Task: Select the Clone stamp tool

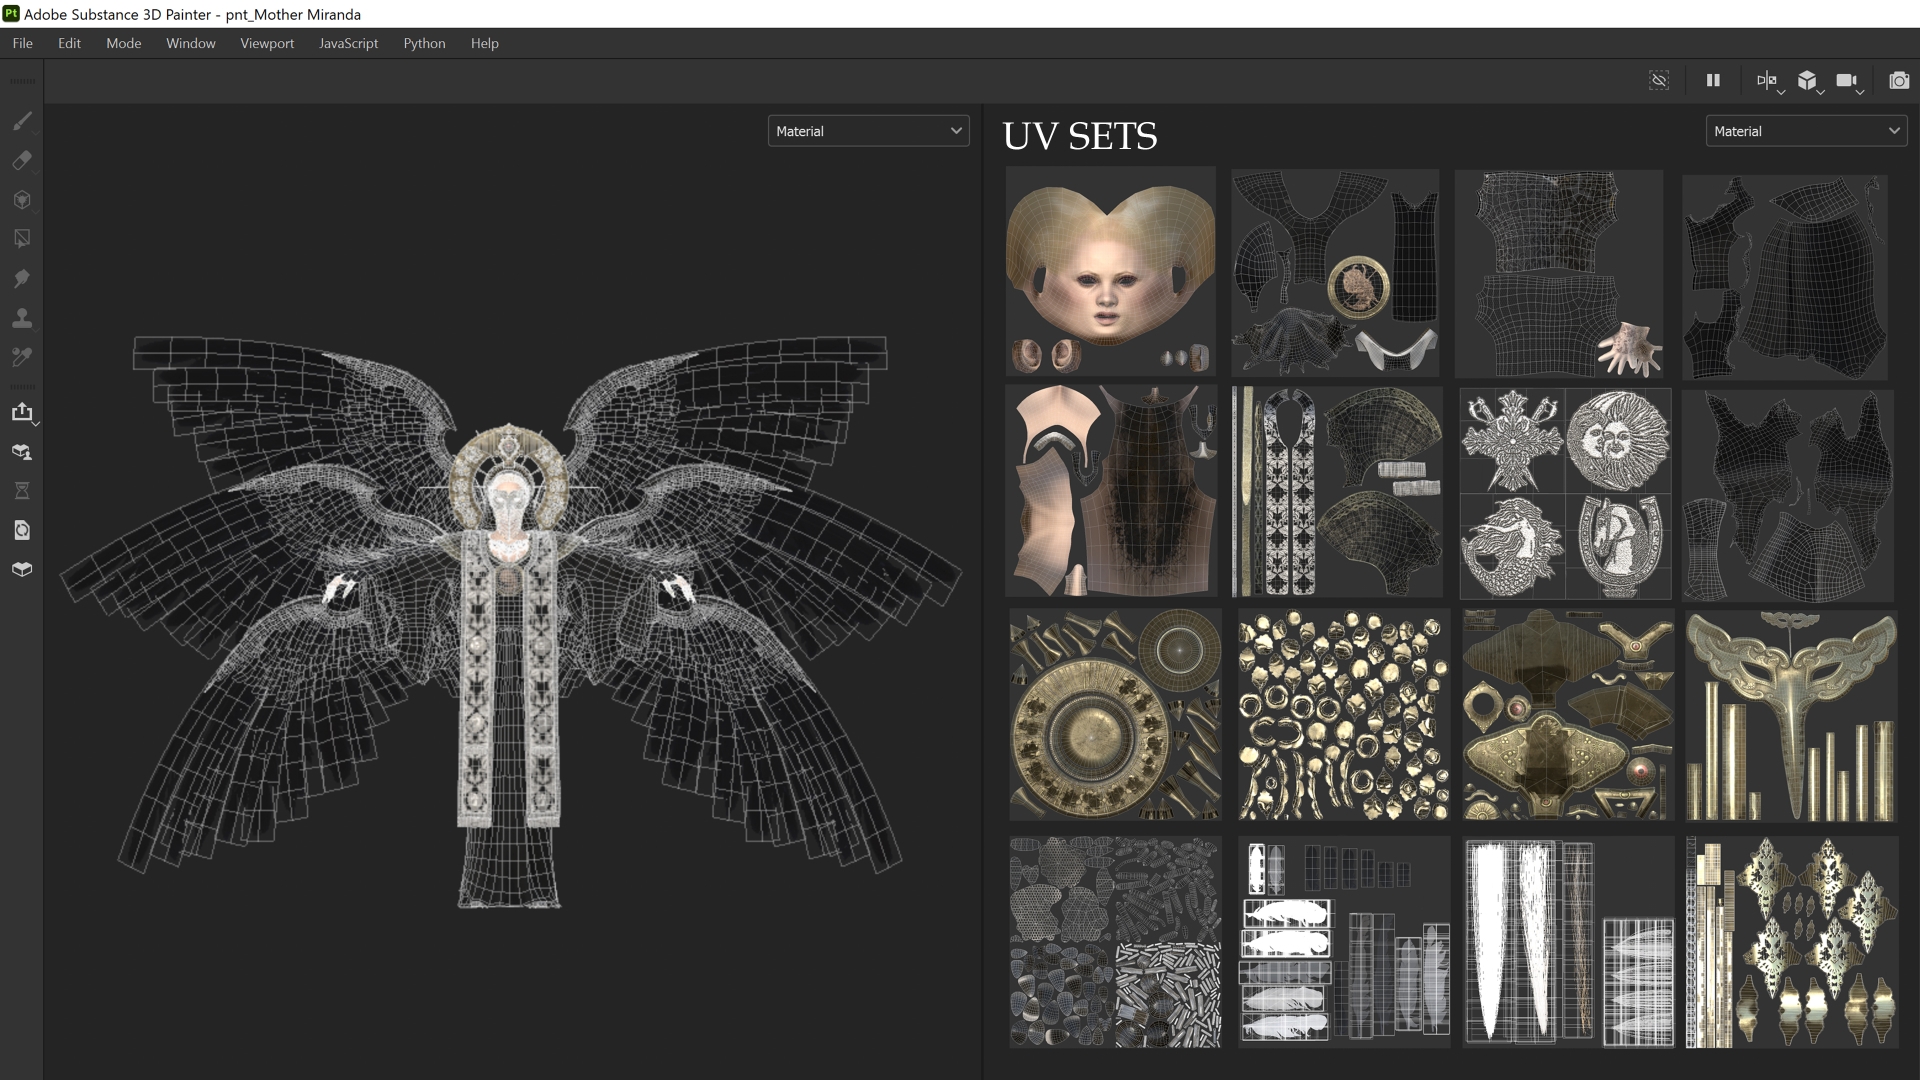Action: point(21,318)
